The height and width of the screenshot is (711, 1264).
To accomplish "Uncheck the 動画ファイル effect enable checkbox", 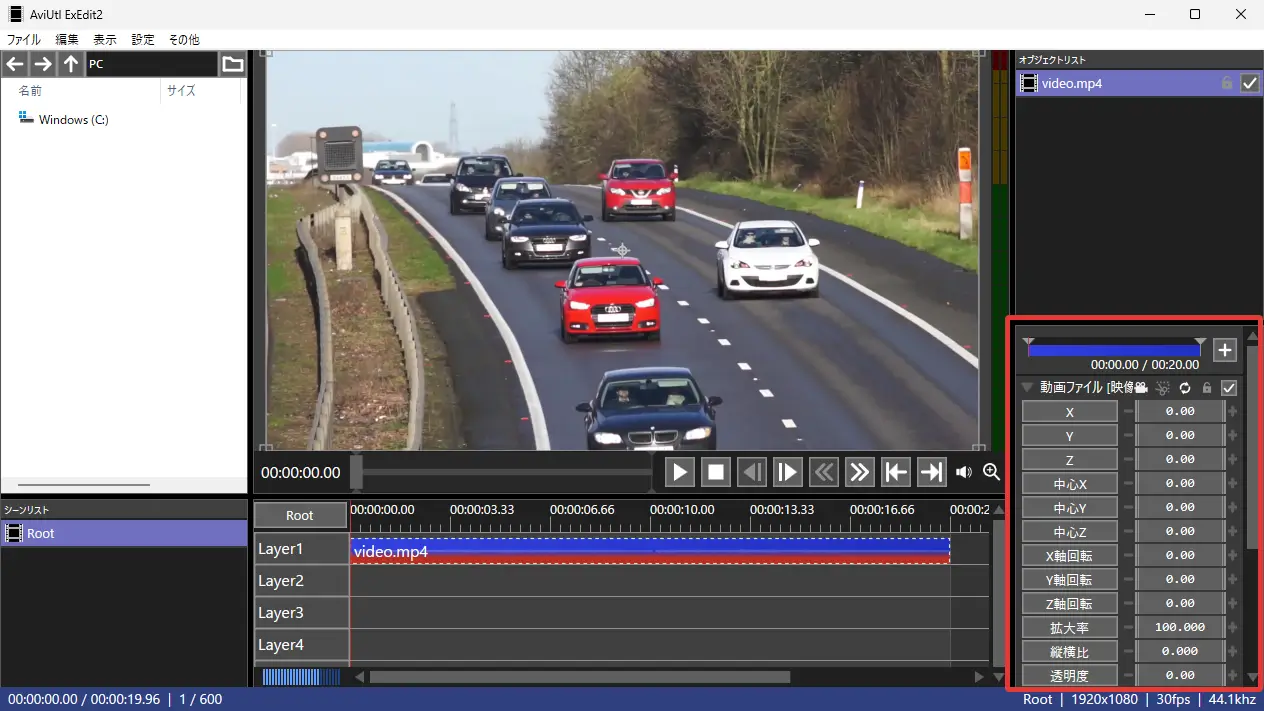I will point(1230,388).
